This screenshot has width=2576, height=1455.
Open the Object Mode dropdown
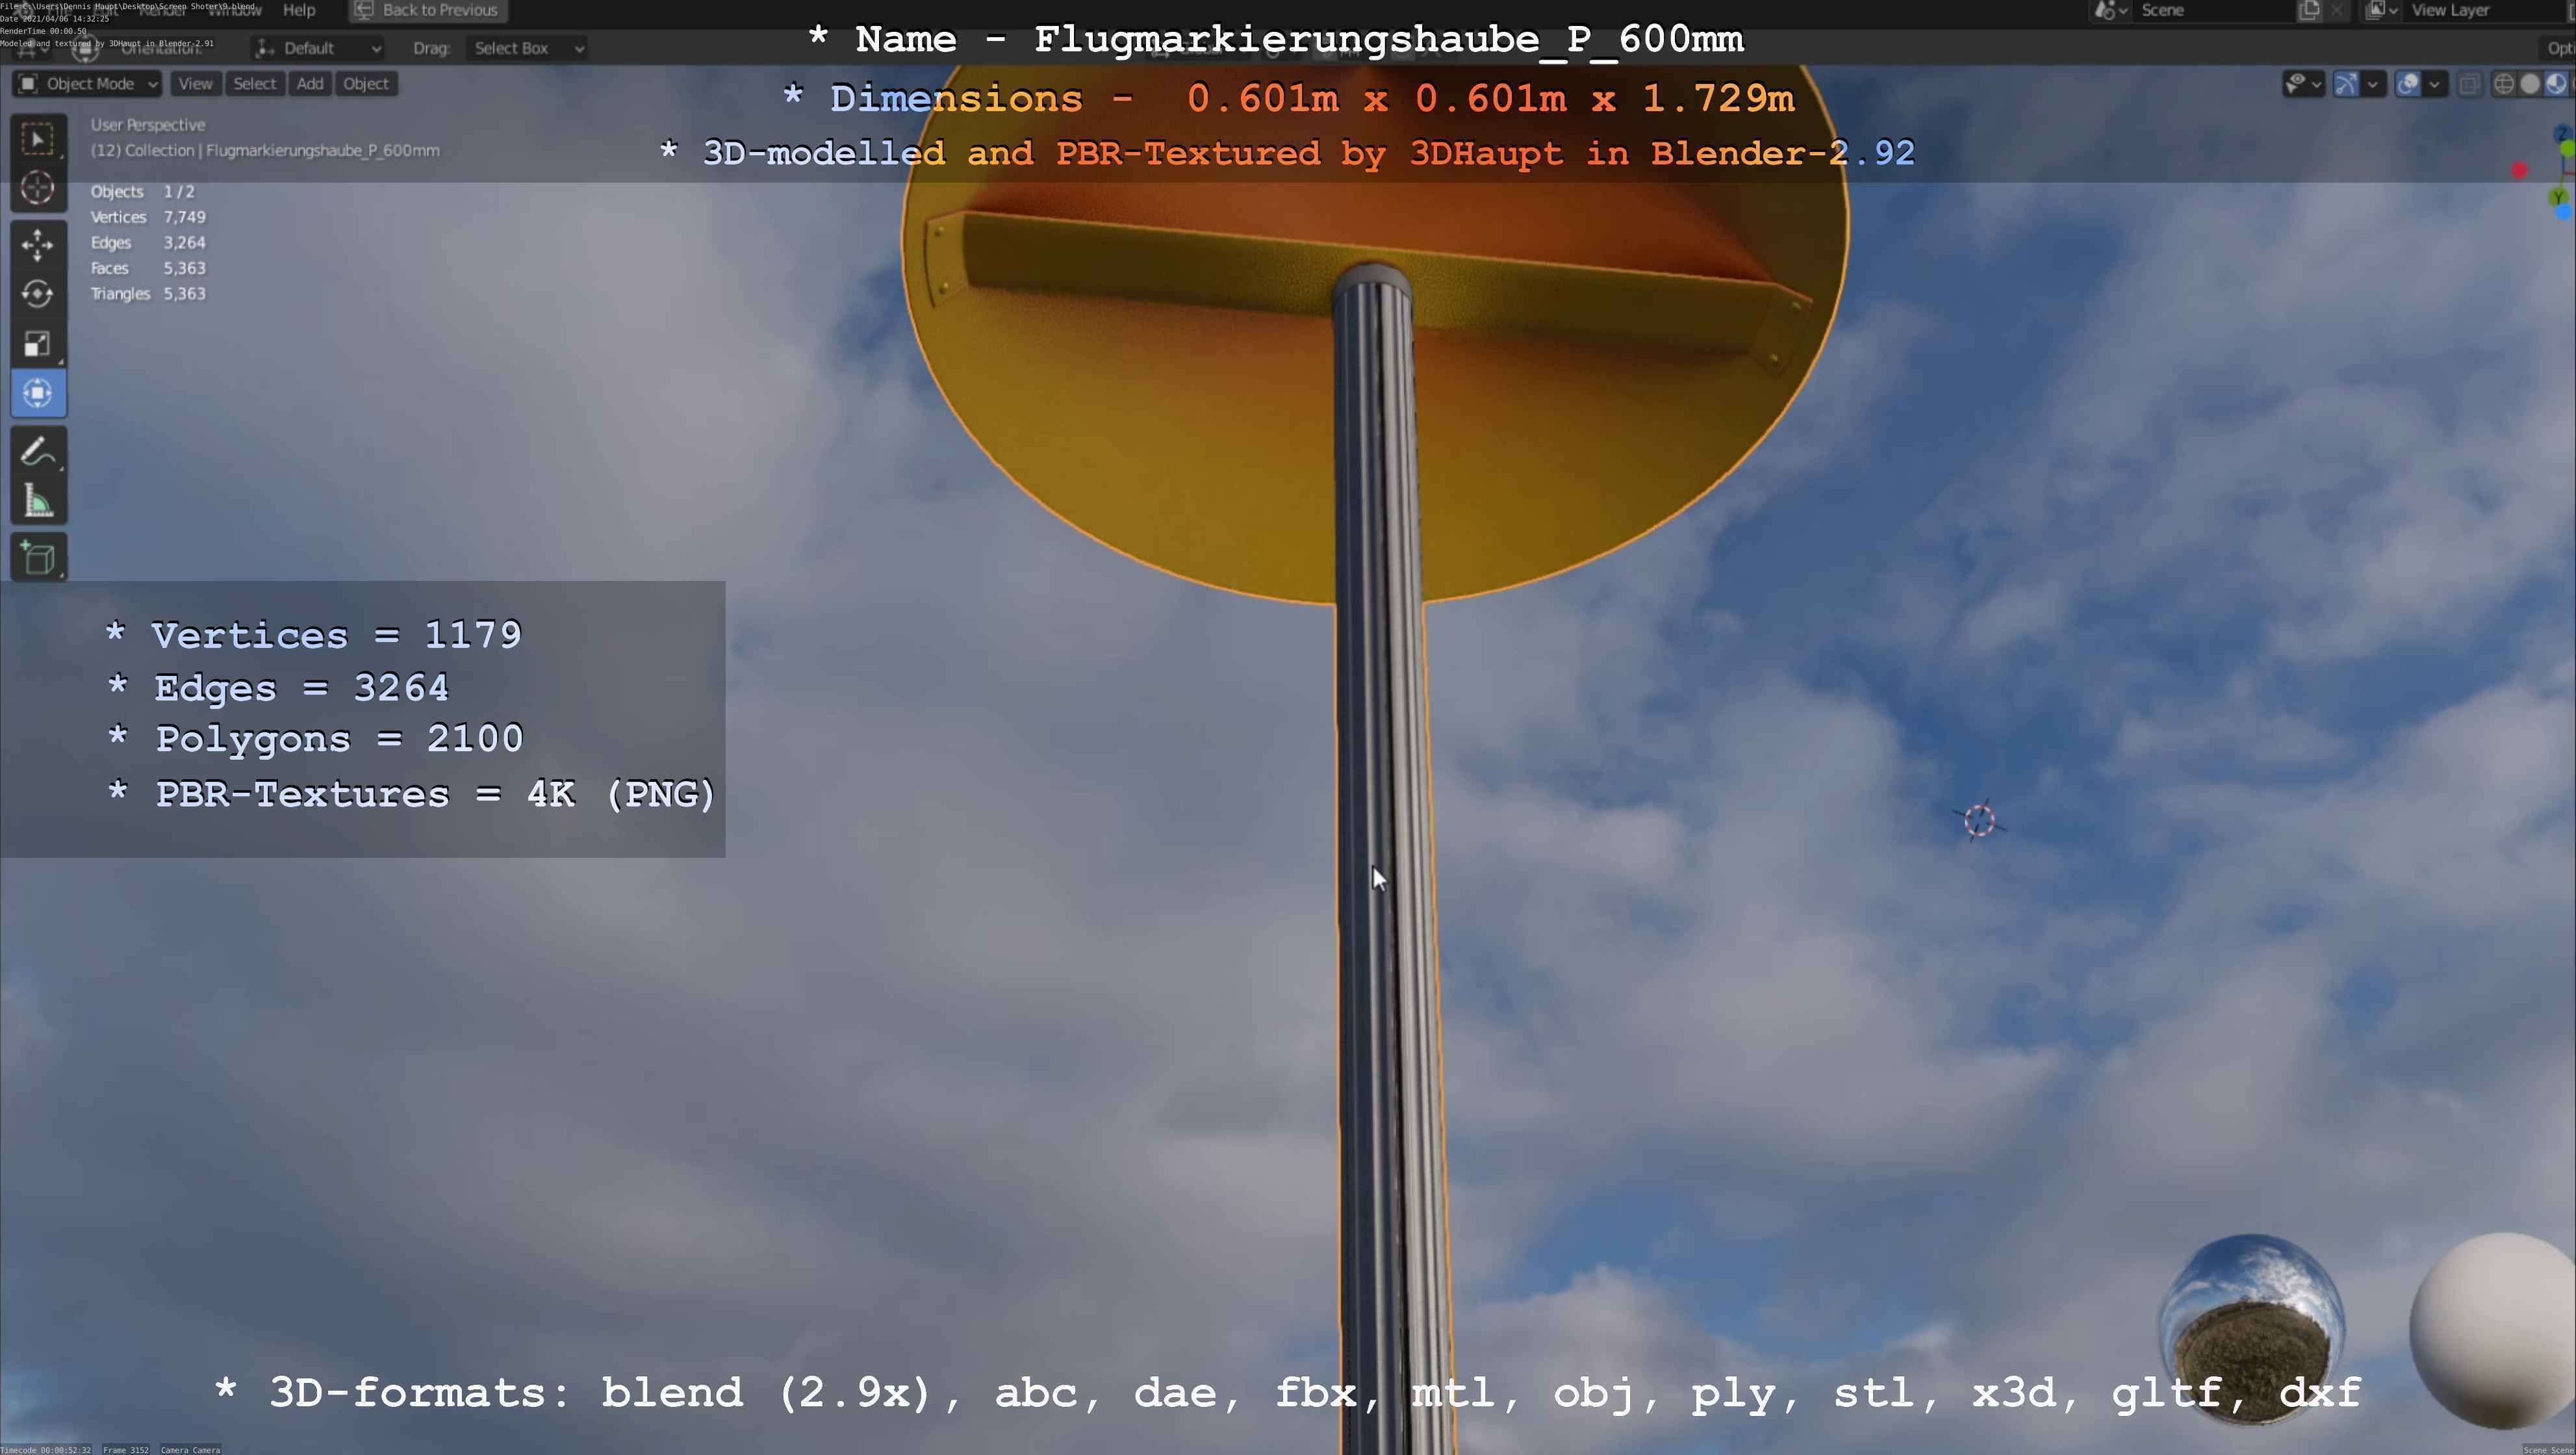pyautogui.click(x=88, y=84)
